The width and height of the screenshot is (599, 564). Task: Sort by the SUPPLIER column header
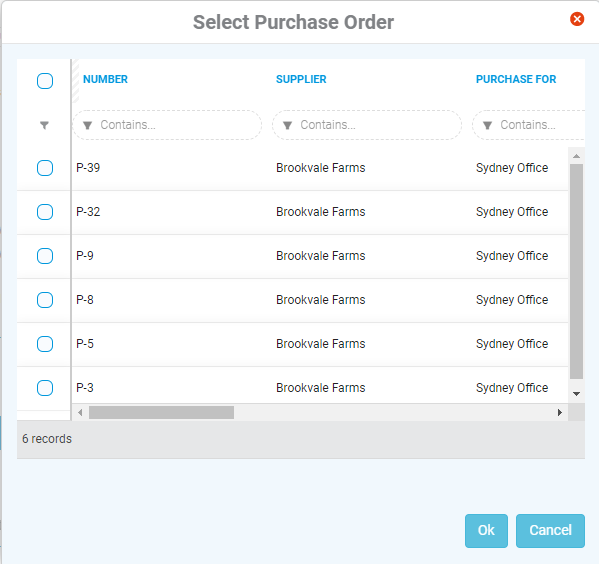(301, 79)
